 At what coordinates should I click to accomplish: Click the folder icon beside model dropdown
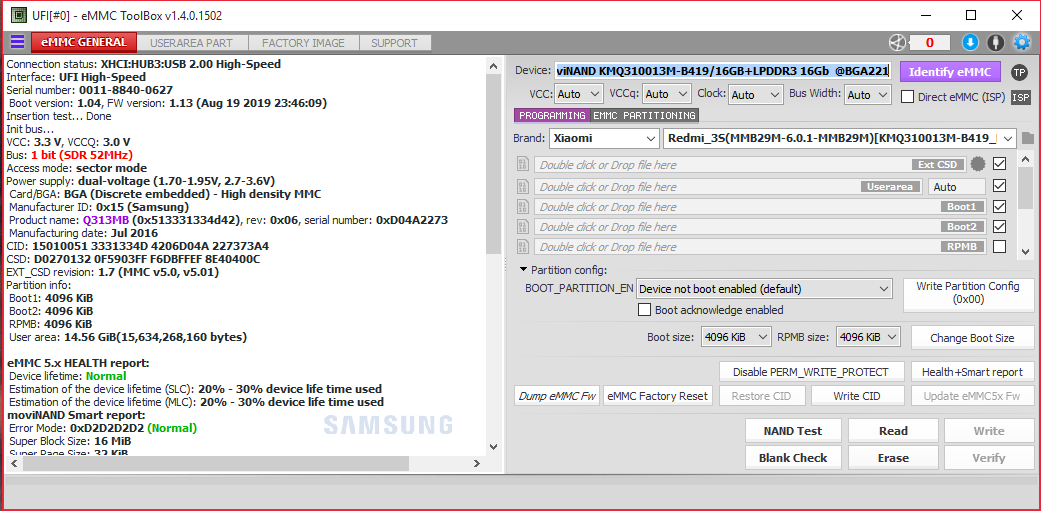click(x=1028, y=139)
